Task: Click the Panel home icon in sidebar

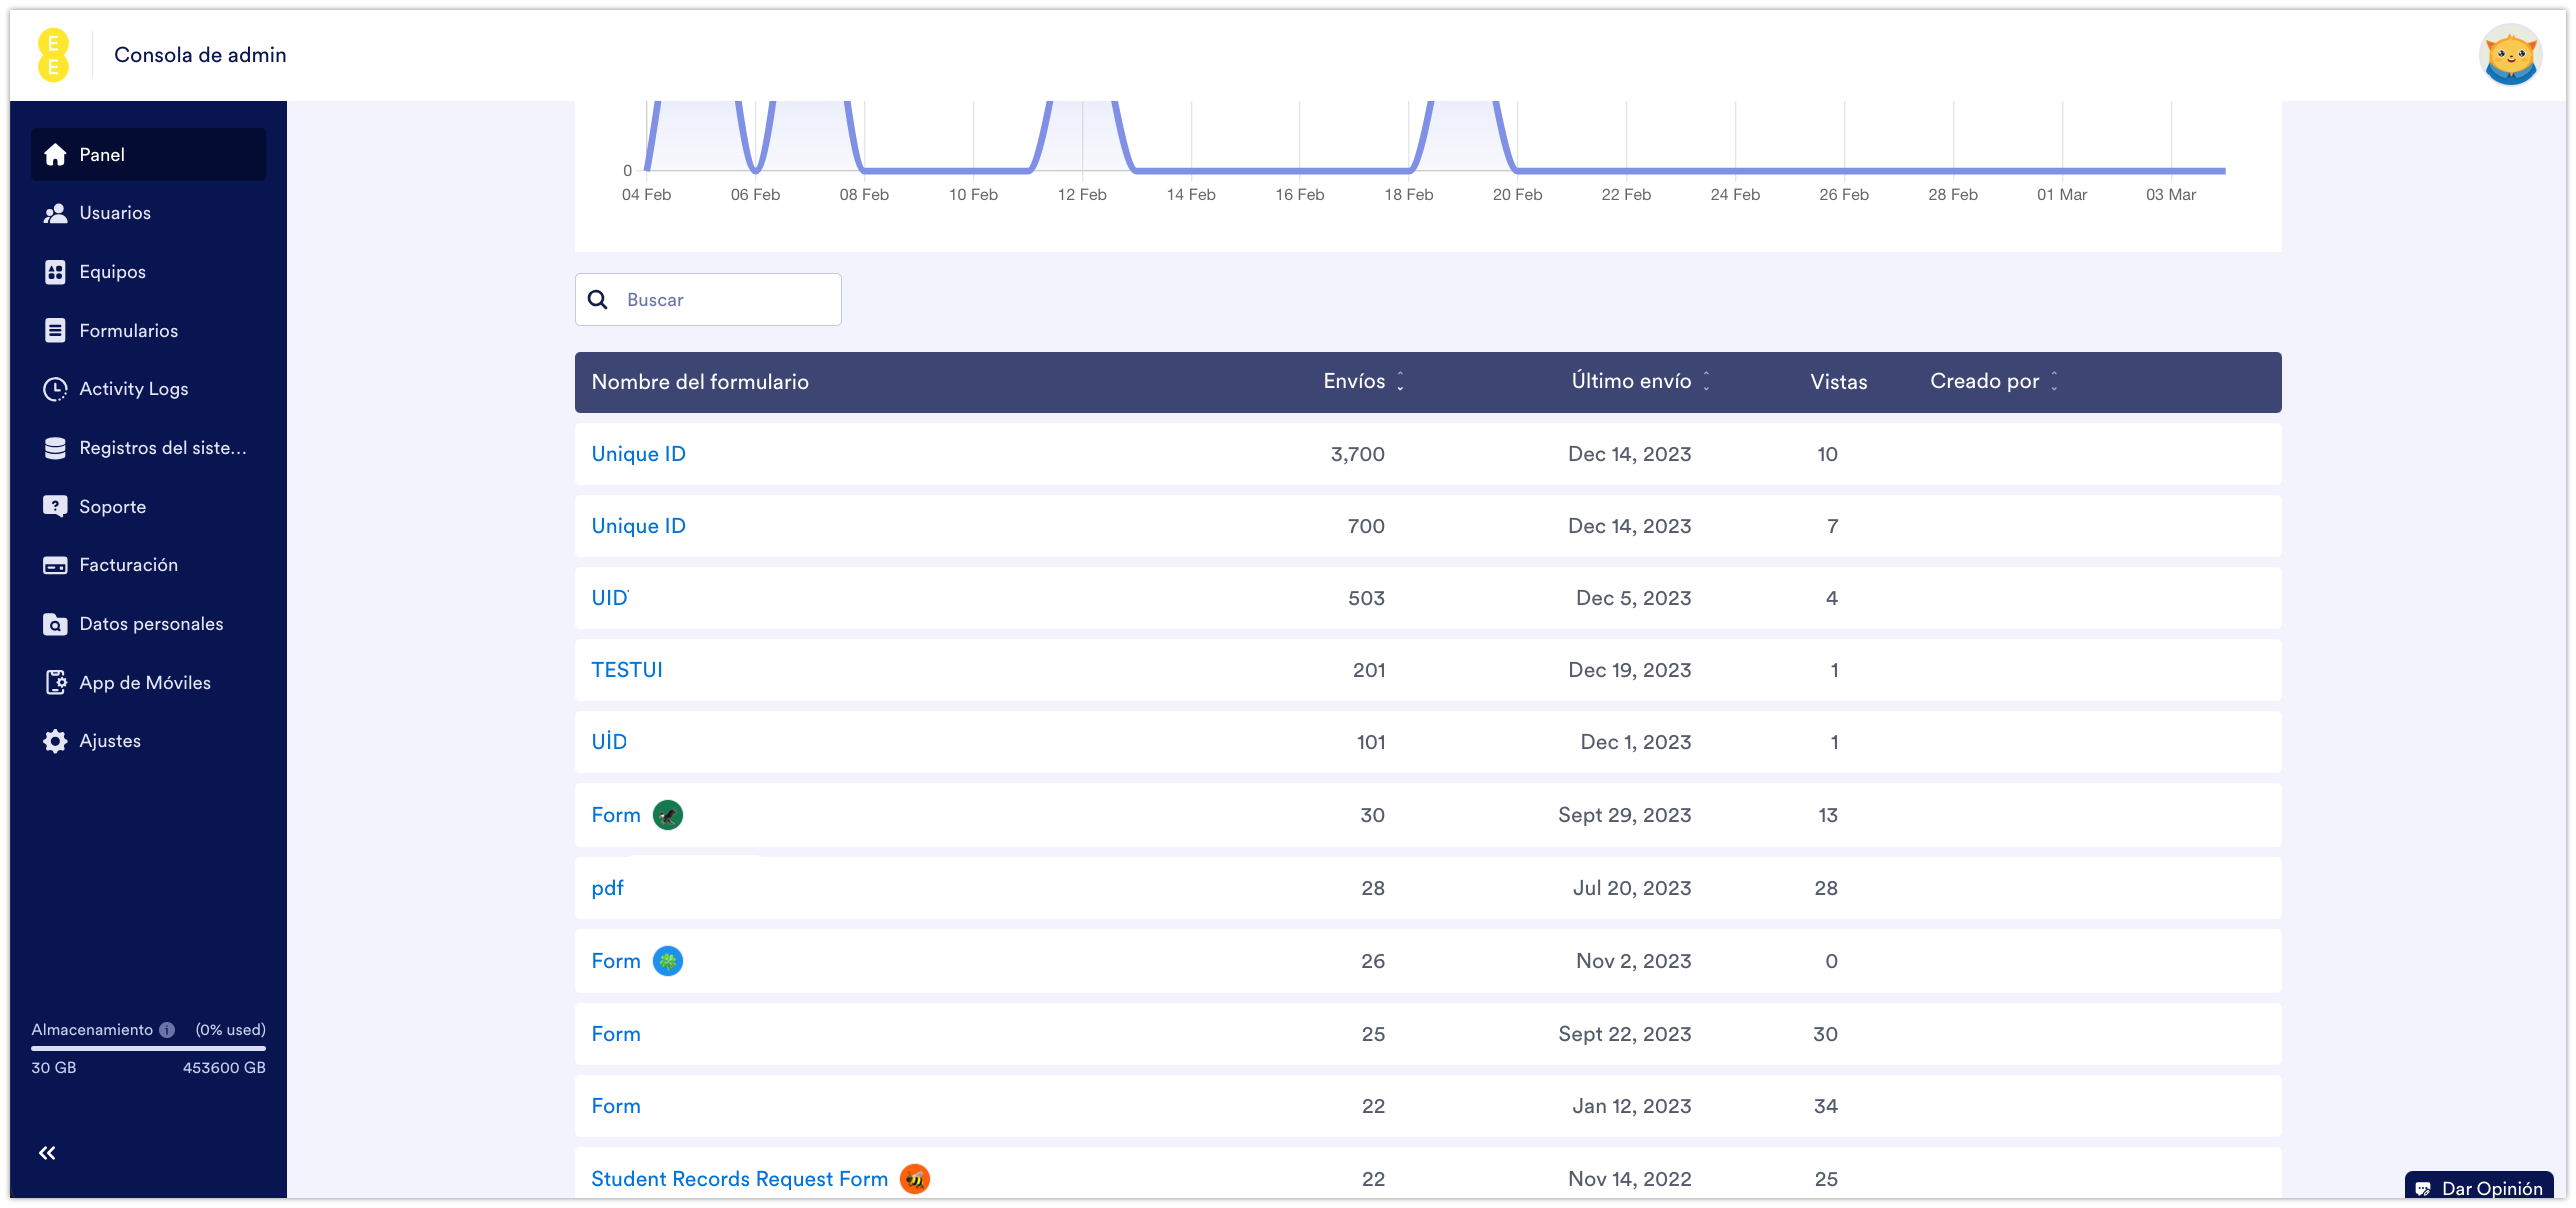Action: click(x=55, y=154)
